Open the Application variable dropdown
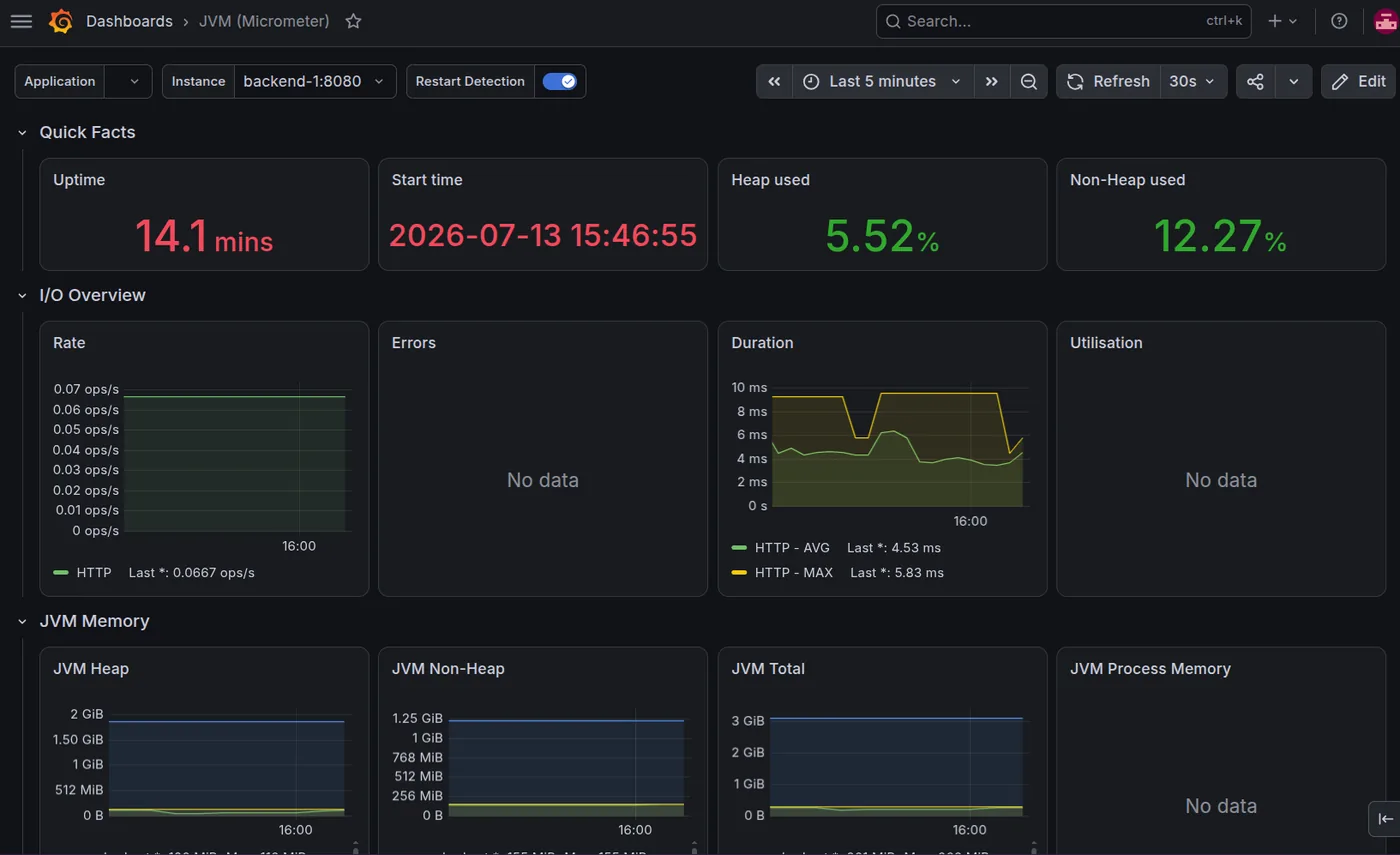 pyautogui.click(x=128, y=82)
